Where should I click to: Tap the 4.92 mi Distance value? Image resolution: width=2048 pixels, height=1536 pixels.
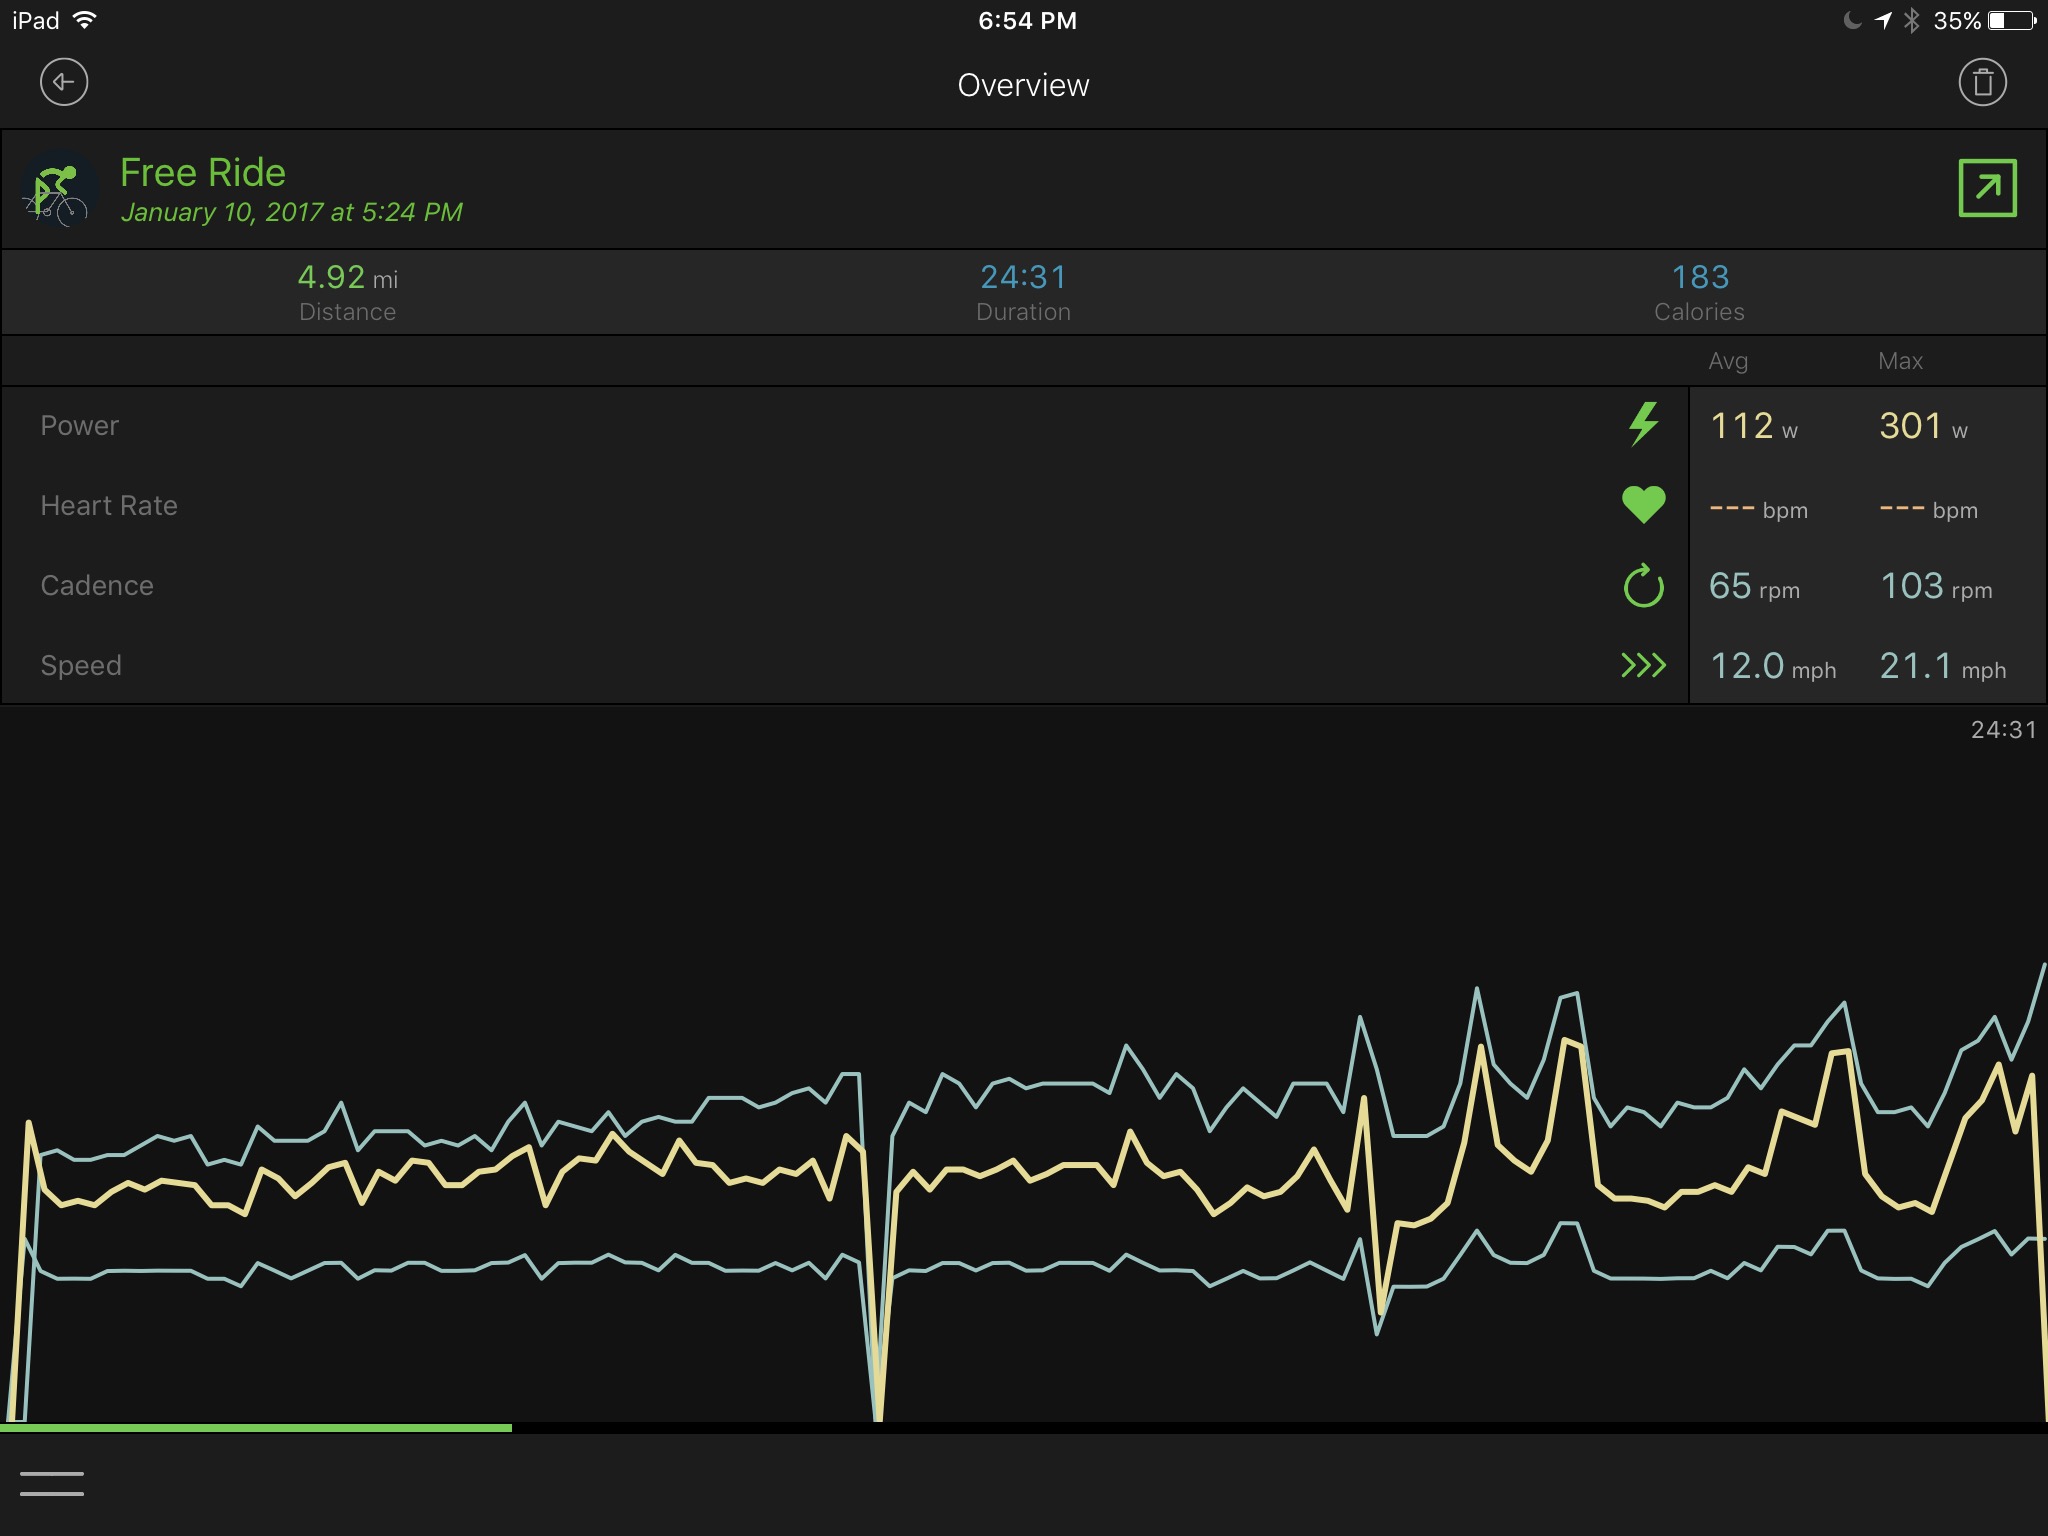pyautogui.click(x=347, y=277)
